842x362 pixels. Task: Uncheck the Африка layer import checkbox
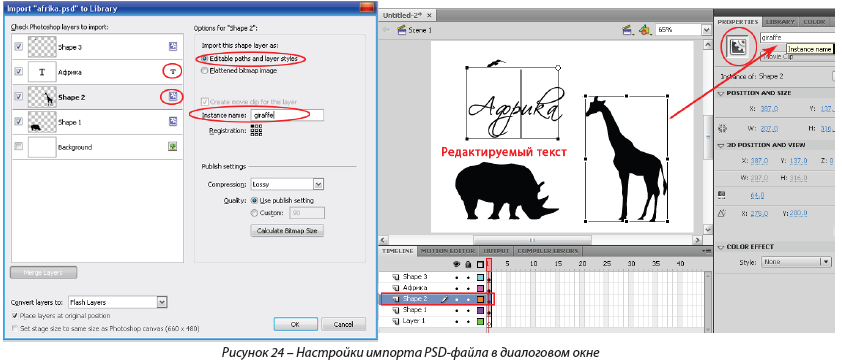point(19,71)
